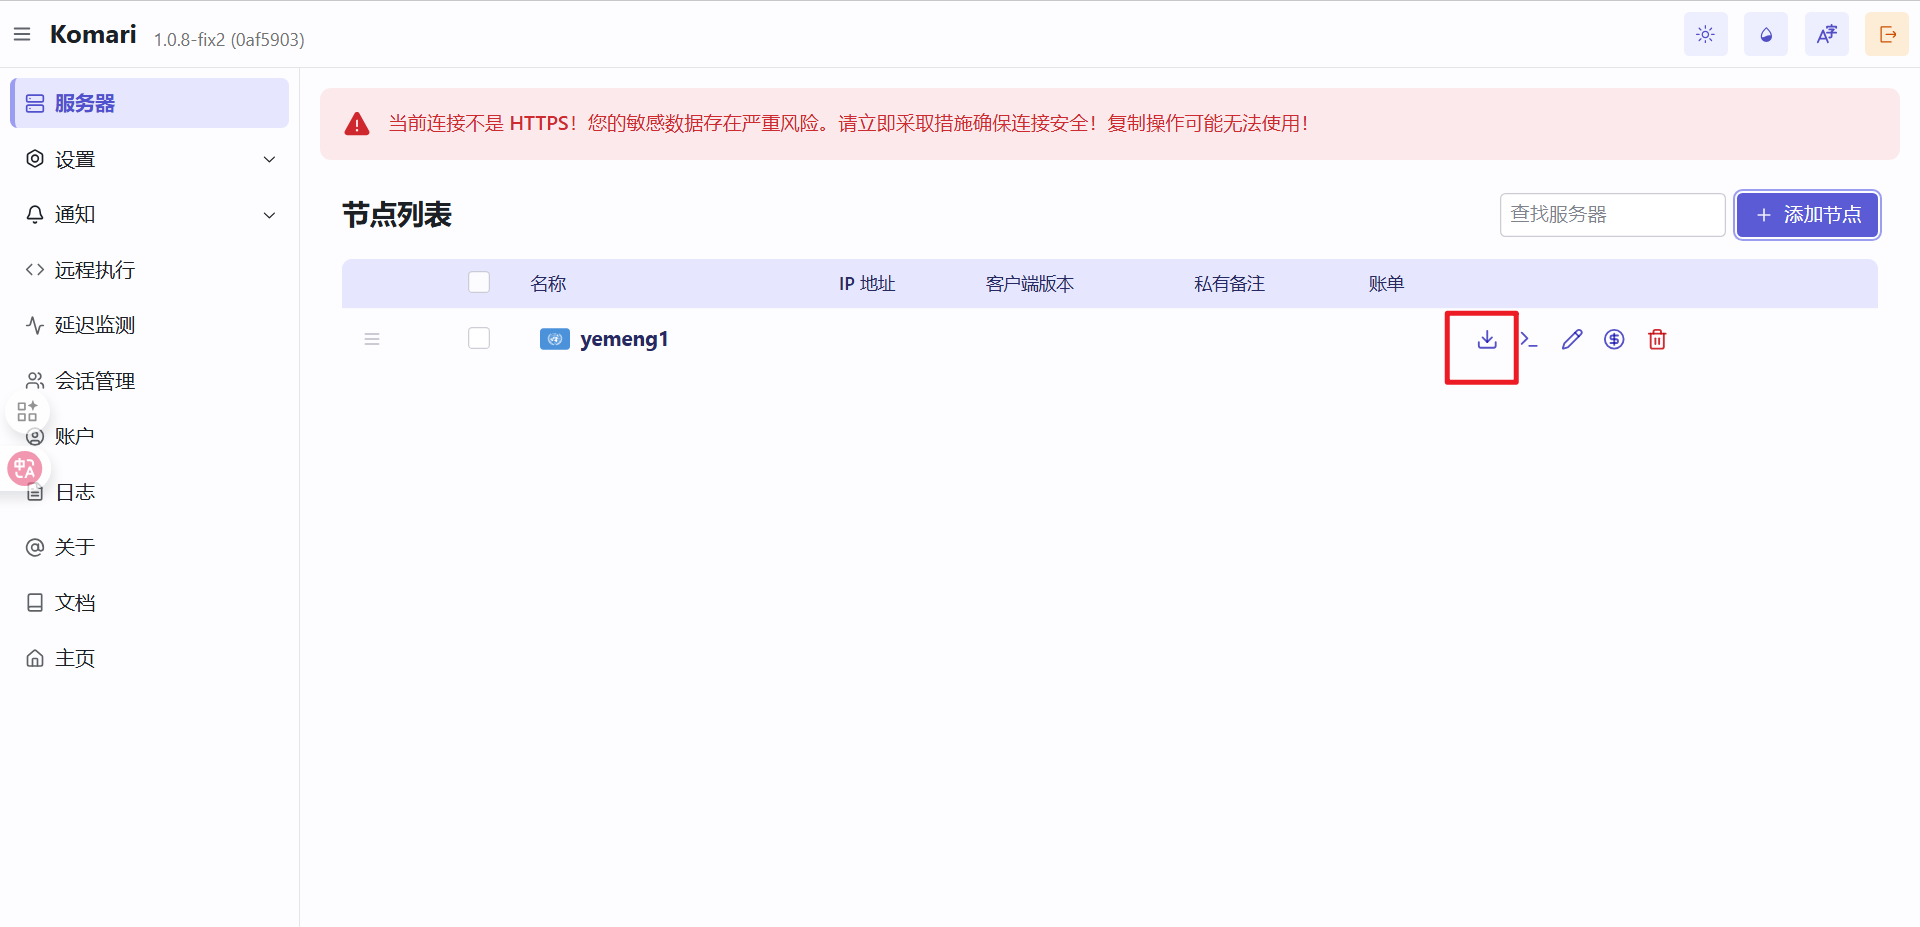Image resolution: width=1920 pixels, height=927 pixels.
Task: Check the select-all checkbox in table header
Action: [x=479, y=283]
